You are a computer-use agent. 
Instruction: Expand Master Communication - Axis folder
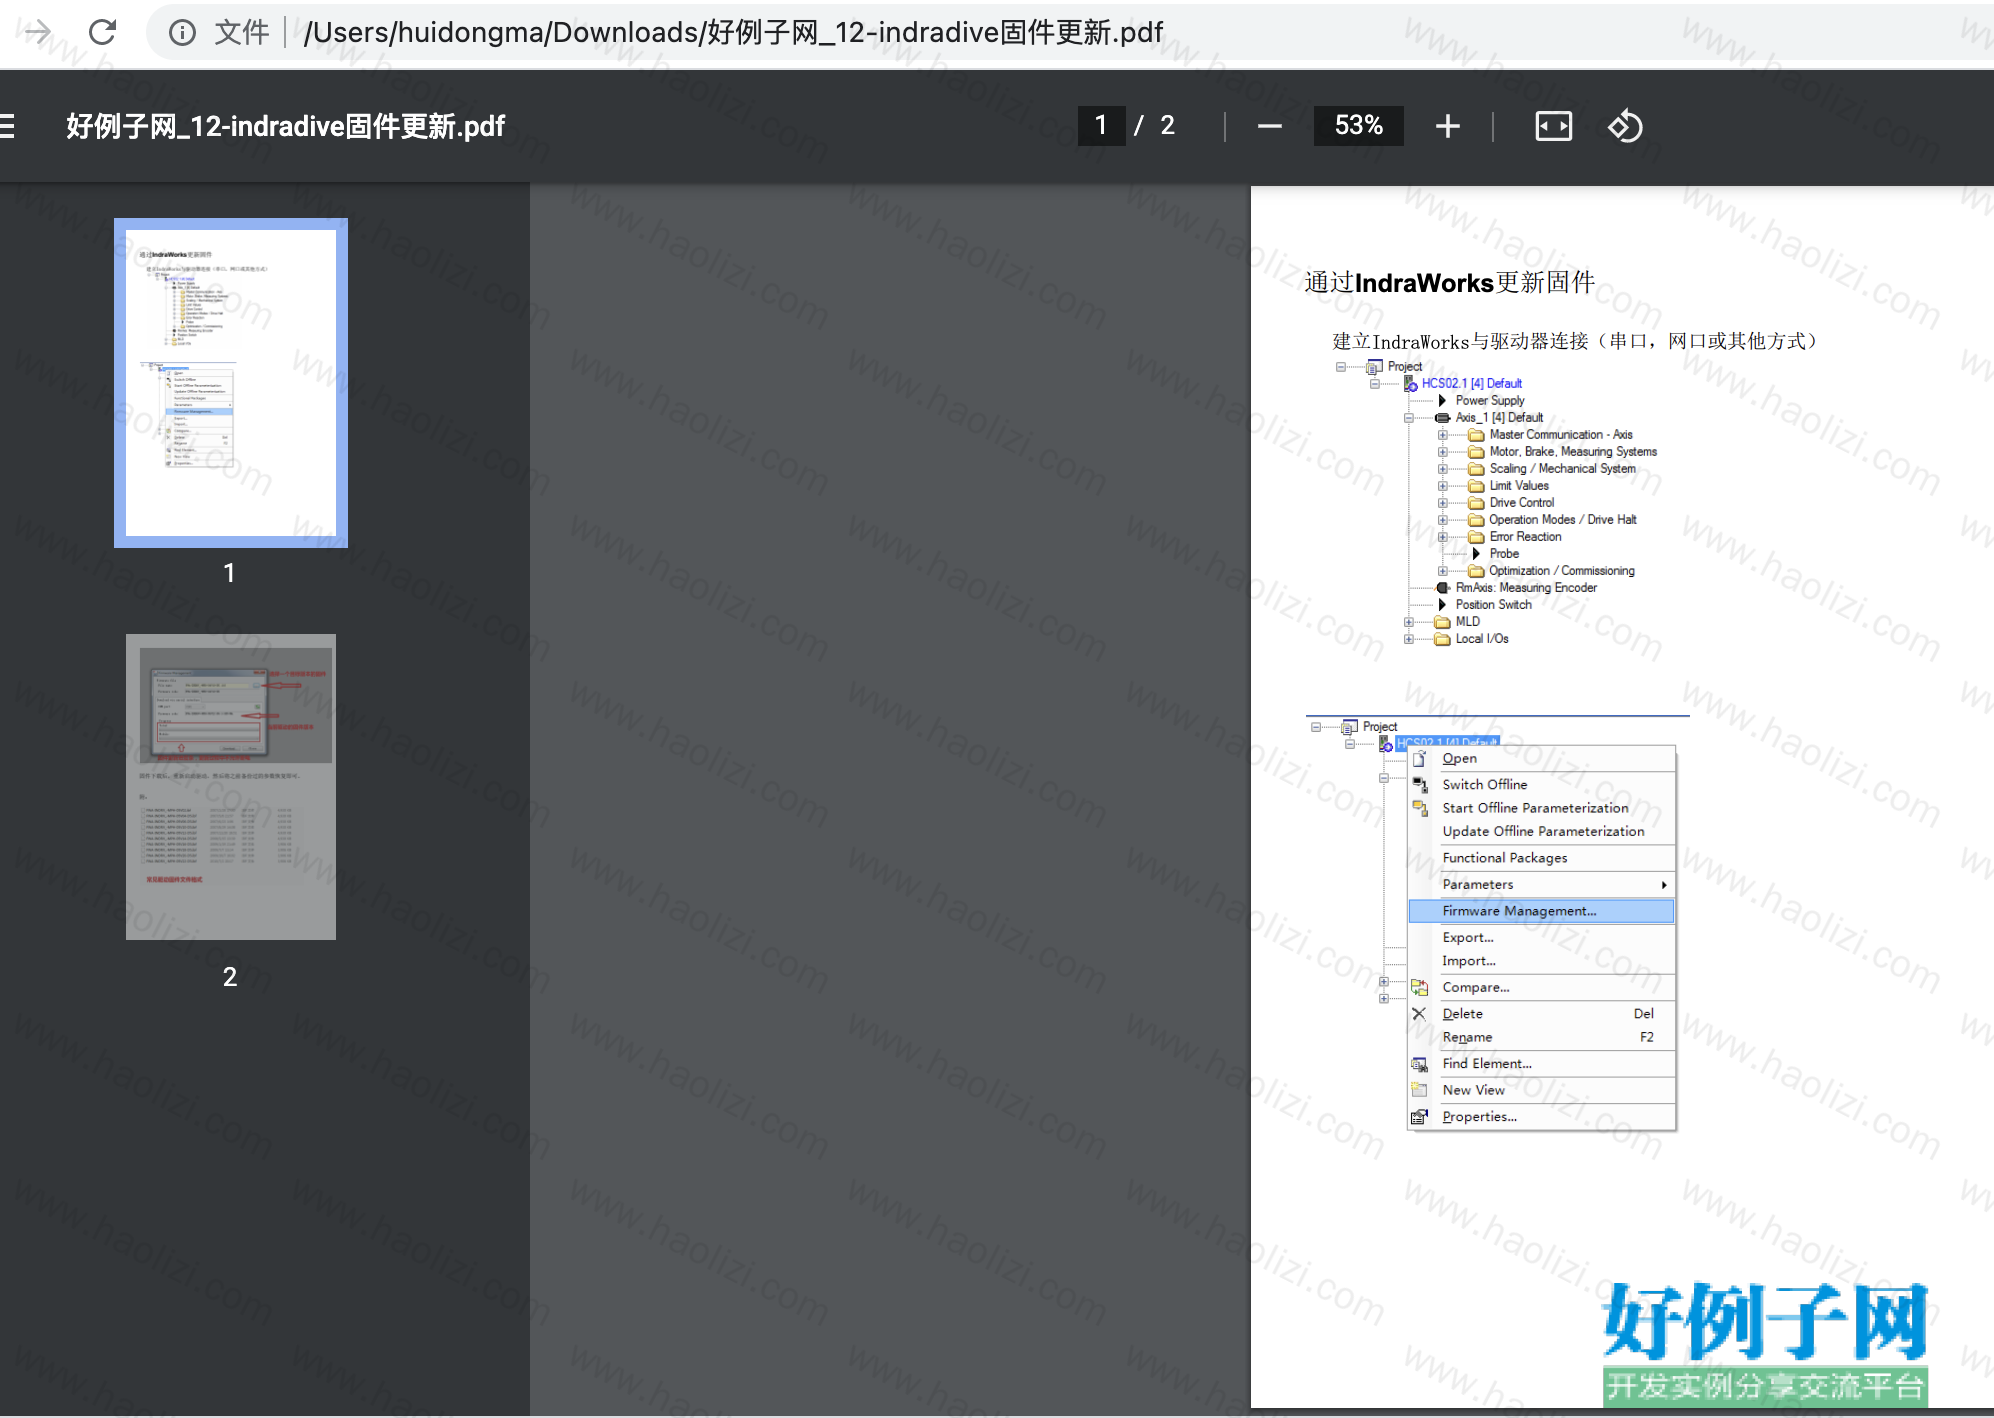1442,435
